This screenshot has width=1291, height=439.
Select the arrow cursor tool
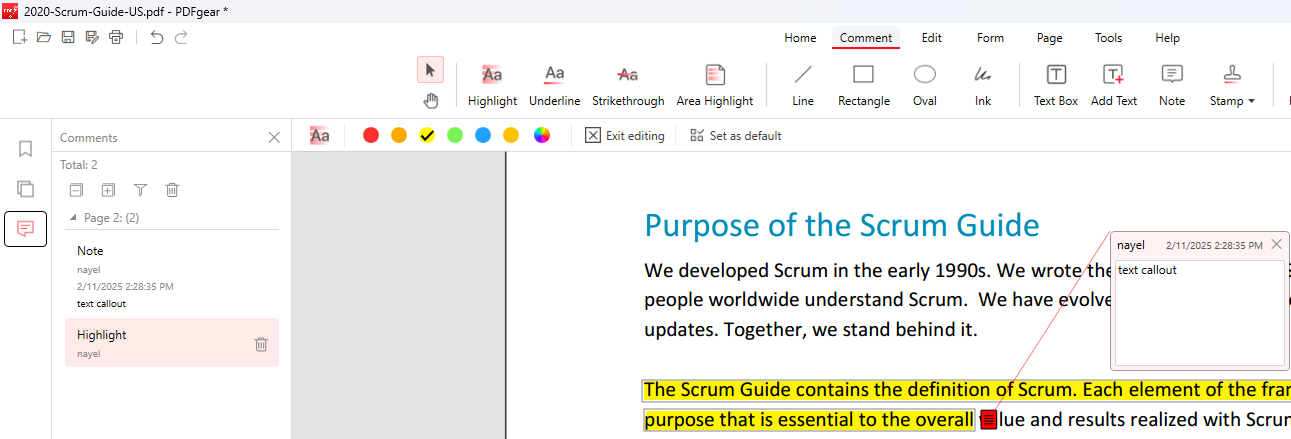tap(430, 70)
